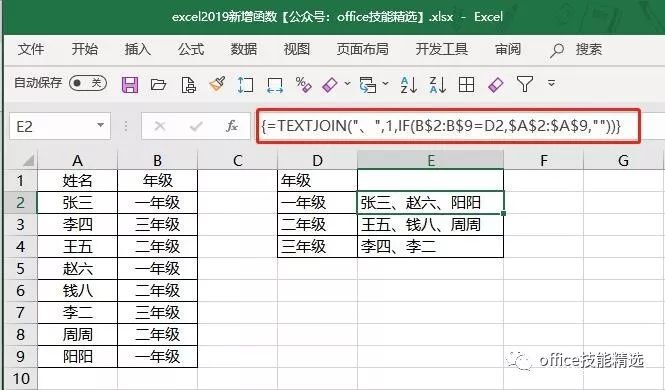Open the Name Box dropdown arrow
This screenshot has width=665, height=390.
coord(101,125)
